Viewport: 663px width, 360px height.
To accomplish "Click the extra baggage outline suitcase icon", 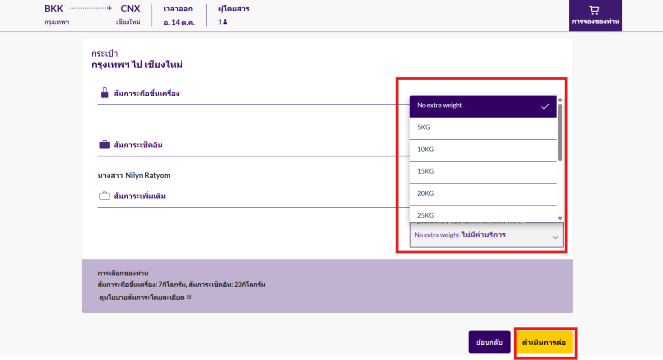I will [104, 196].
